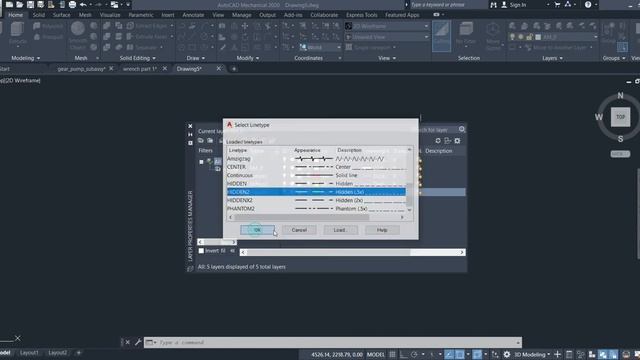Expand the Solid Editing panel dropdown
The height and width of the screenshot is (360, 640).
(x=138, y=58)
